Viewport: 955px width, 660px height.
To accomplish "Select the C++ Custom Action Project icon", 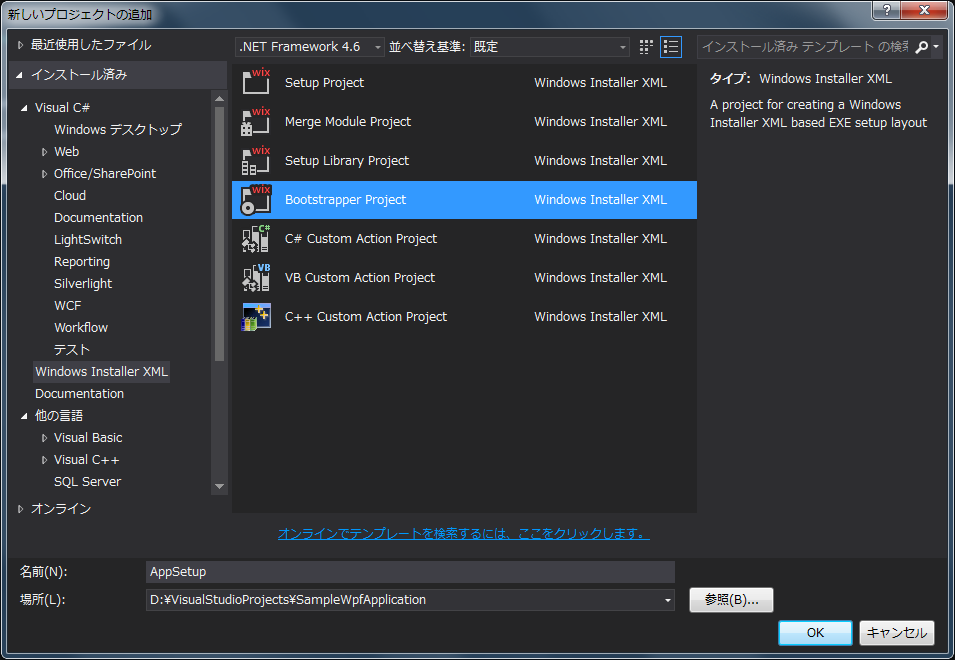I will (x=256, y=317).
